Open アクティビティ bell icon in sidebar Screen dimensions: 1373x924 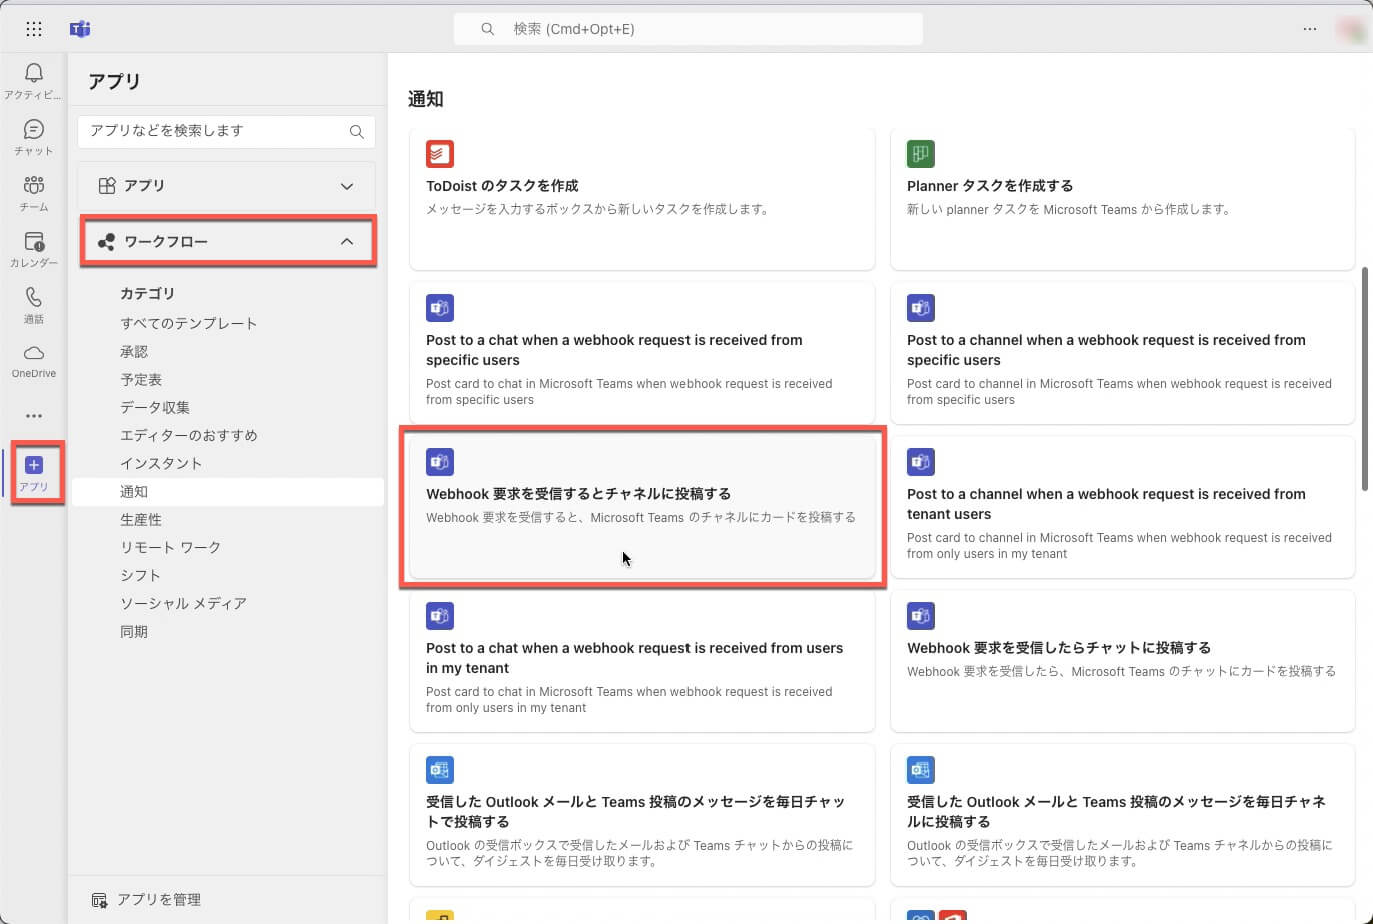click(x=34, y=73)
